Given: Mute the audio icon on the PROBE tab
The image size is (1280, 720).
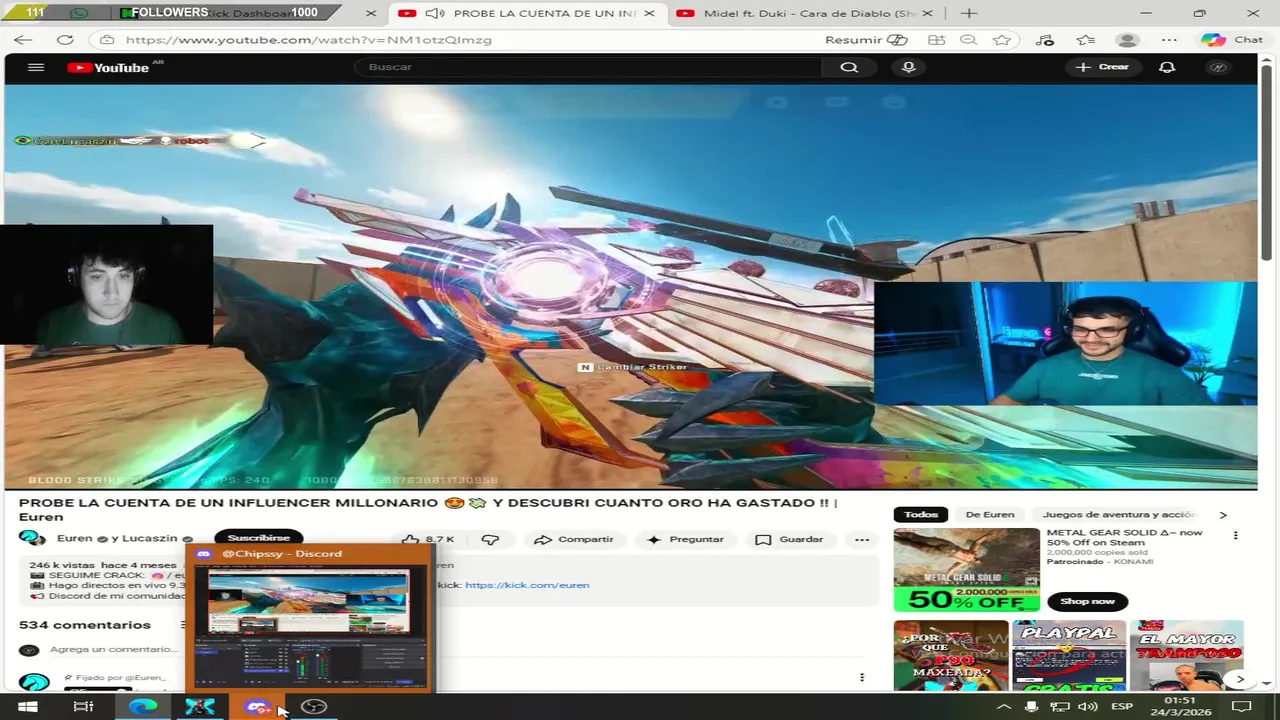Looking at the screenshot, I should tap(434, 13).
